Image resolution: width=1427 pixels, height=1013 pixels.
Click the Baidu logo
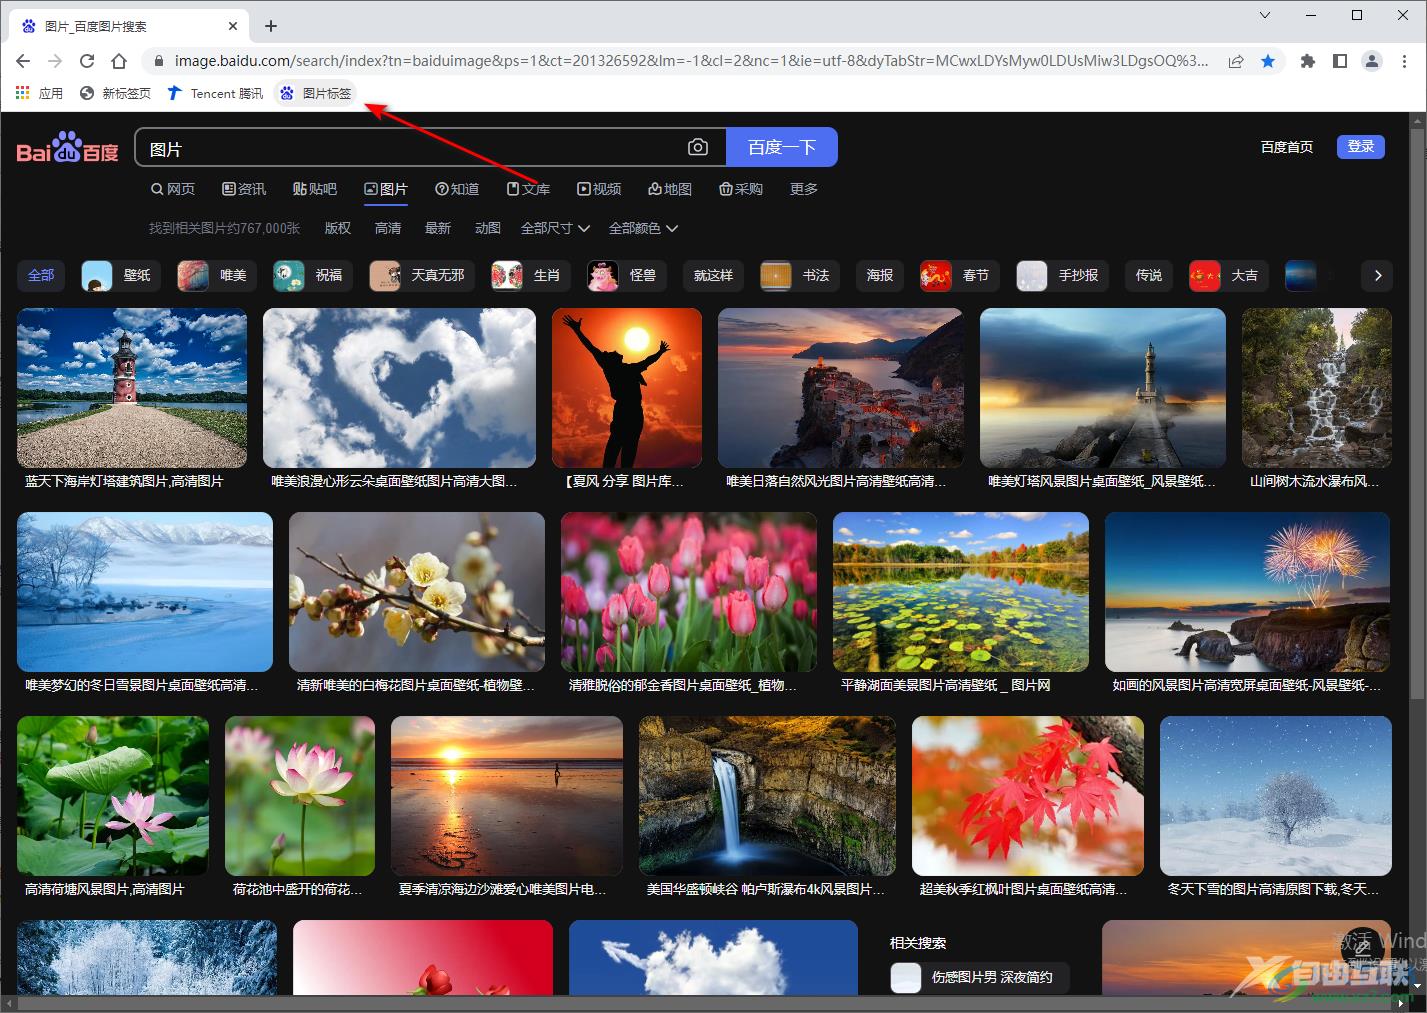(x=67, y=148)
